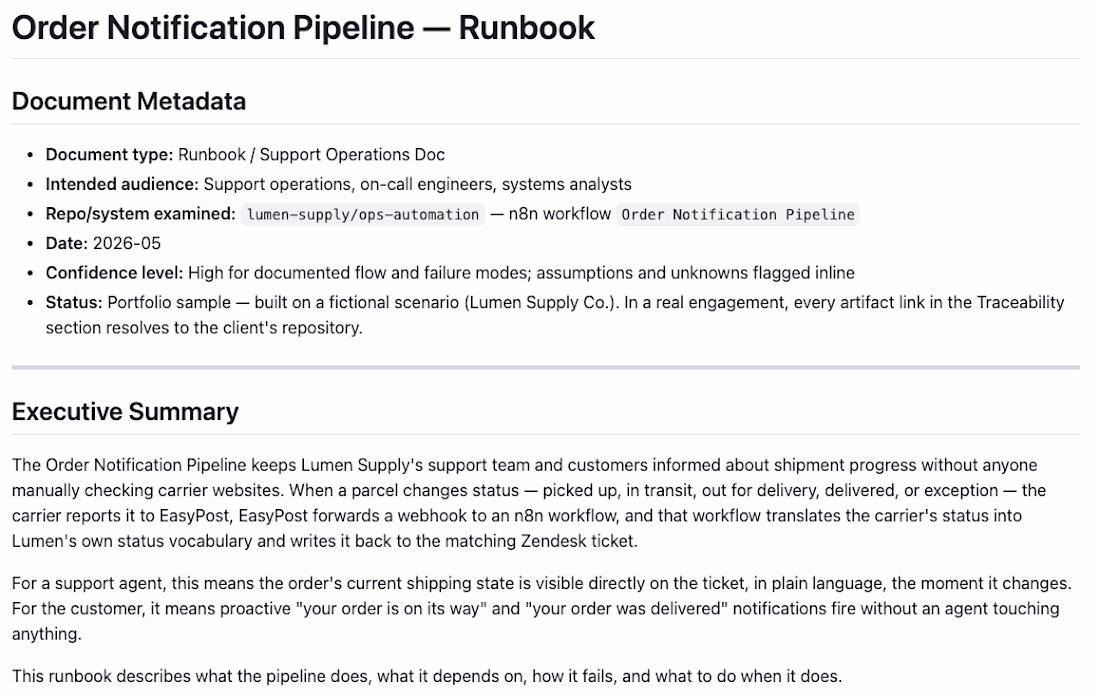The width and height of the screenshot is (1100, 699).
Task: Select the 'Date:' label
Action: tap(67, 243)
